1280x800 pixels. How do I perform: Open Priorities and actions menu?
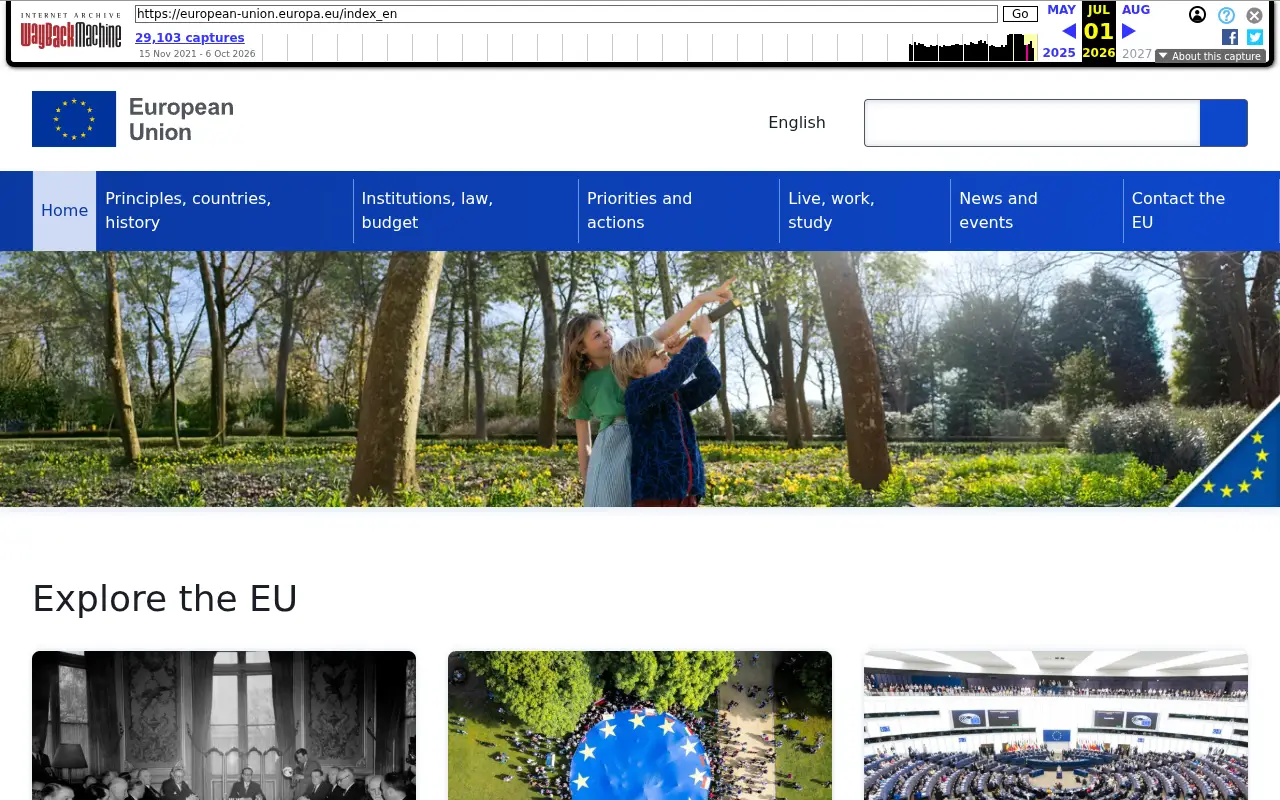(679, 211)
